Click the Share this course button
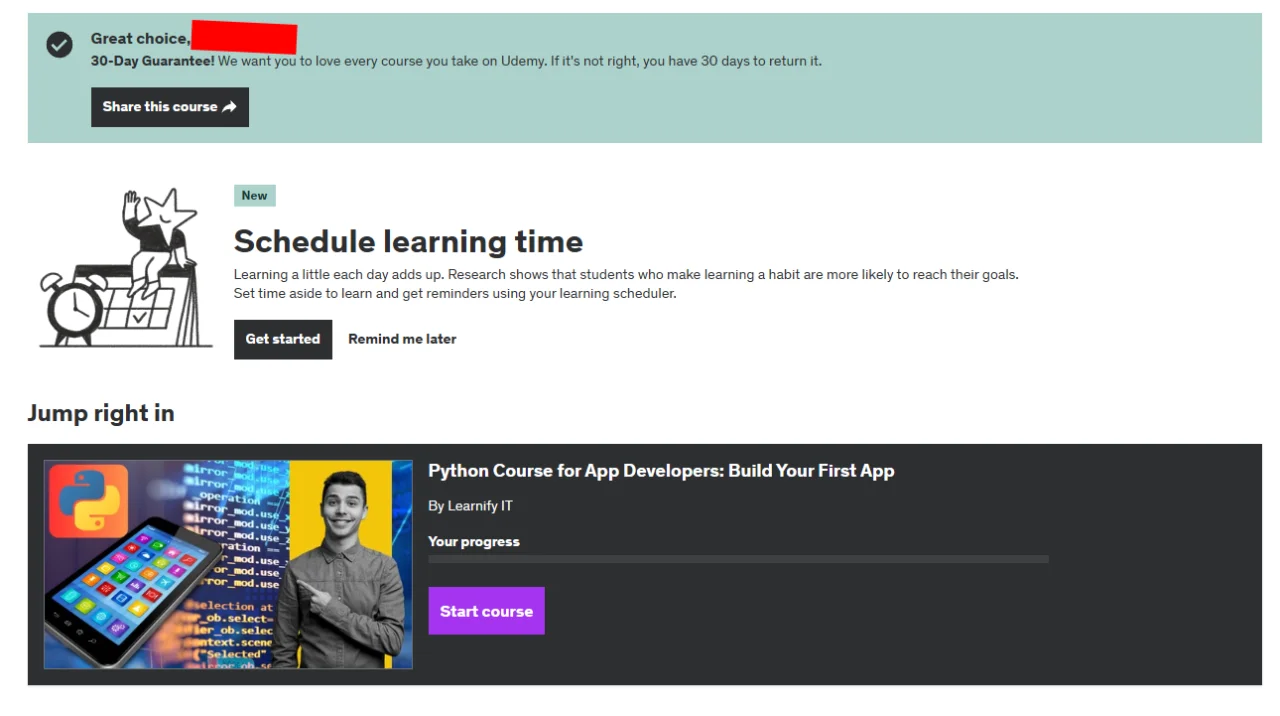This screenshot has width=1280, height=716. pos(170,107)
